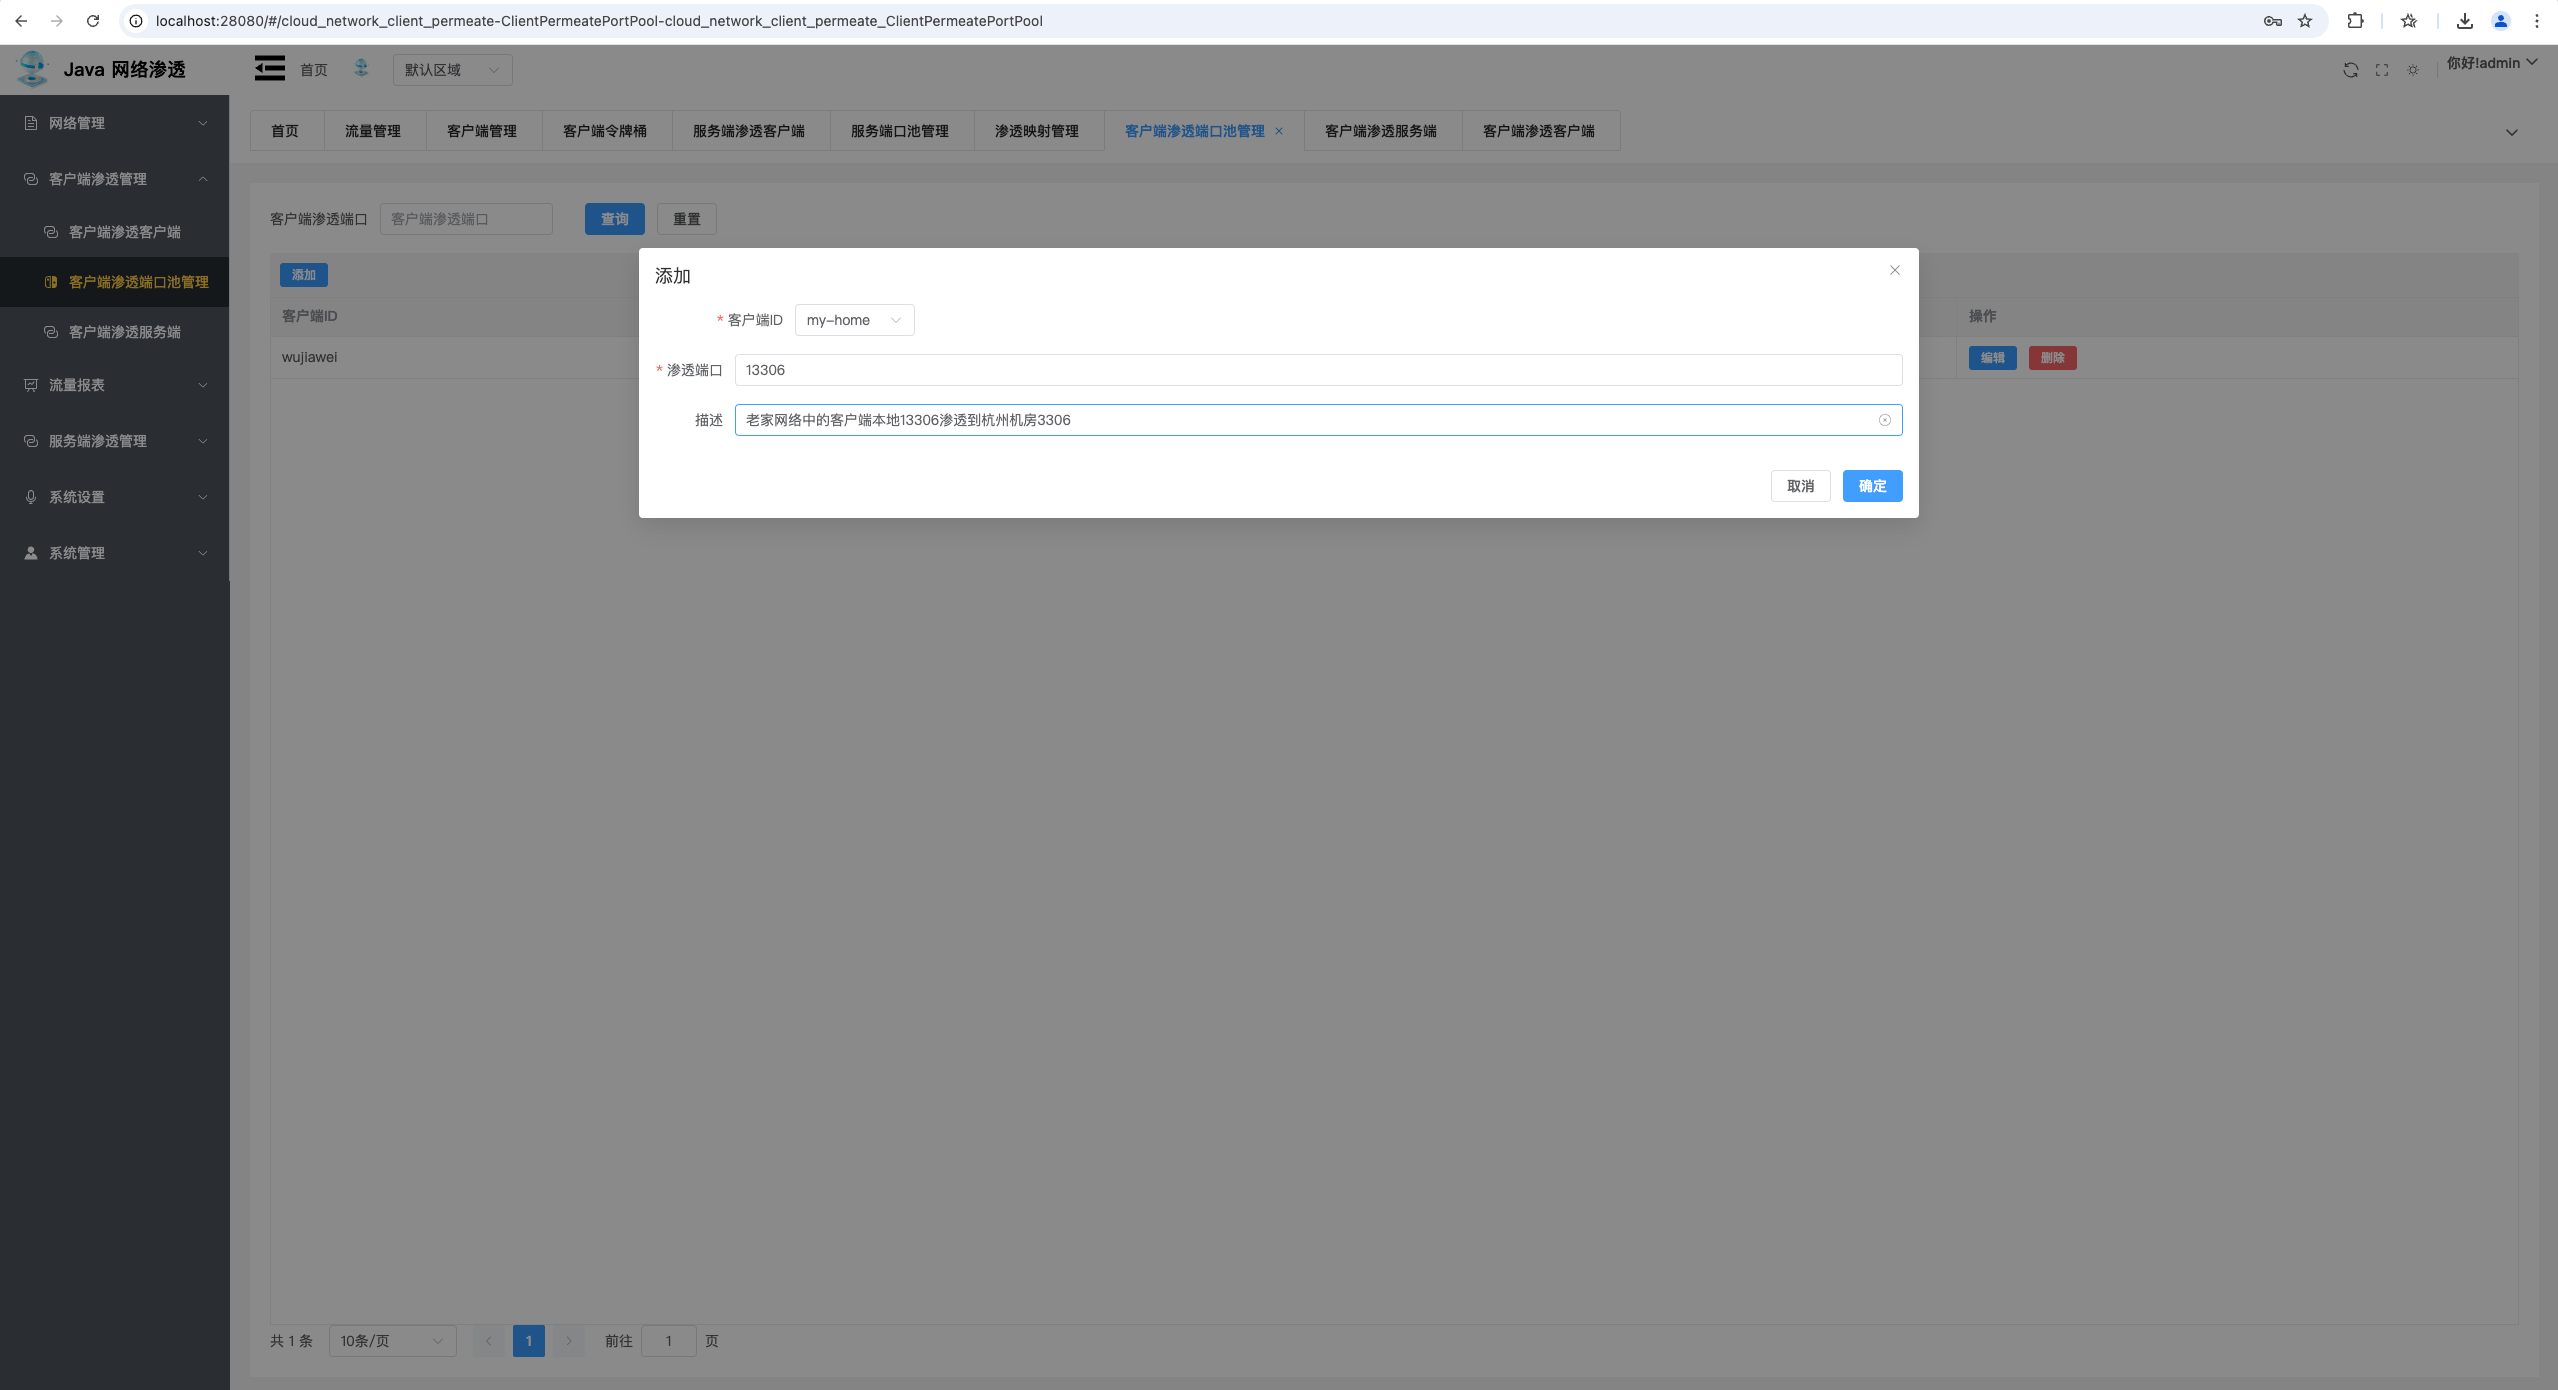Click the refresh icon in header
The height and width of the screenshot is (1390, 2558).
click(2350, 70)
